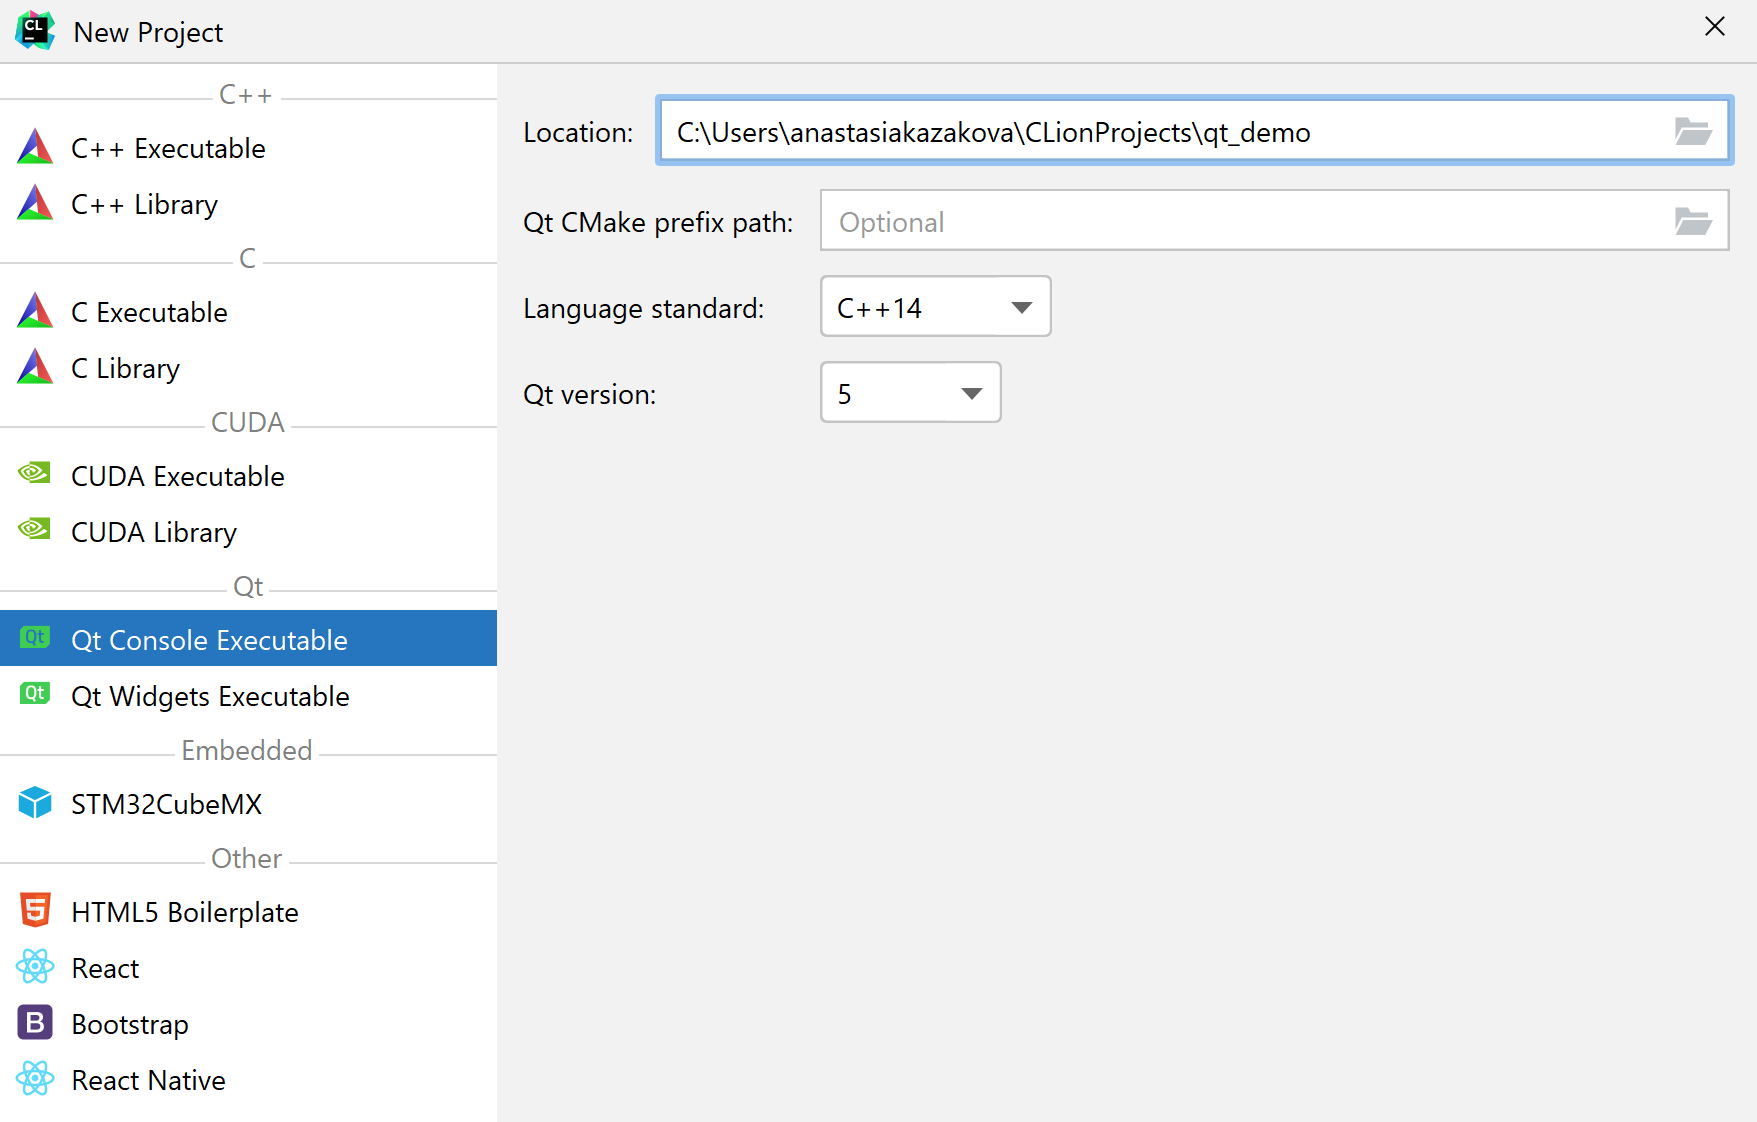Viewport: 1757px width, 1122px height.
Task: Select C Executable project type
Action: point(150,313)
